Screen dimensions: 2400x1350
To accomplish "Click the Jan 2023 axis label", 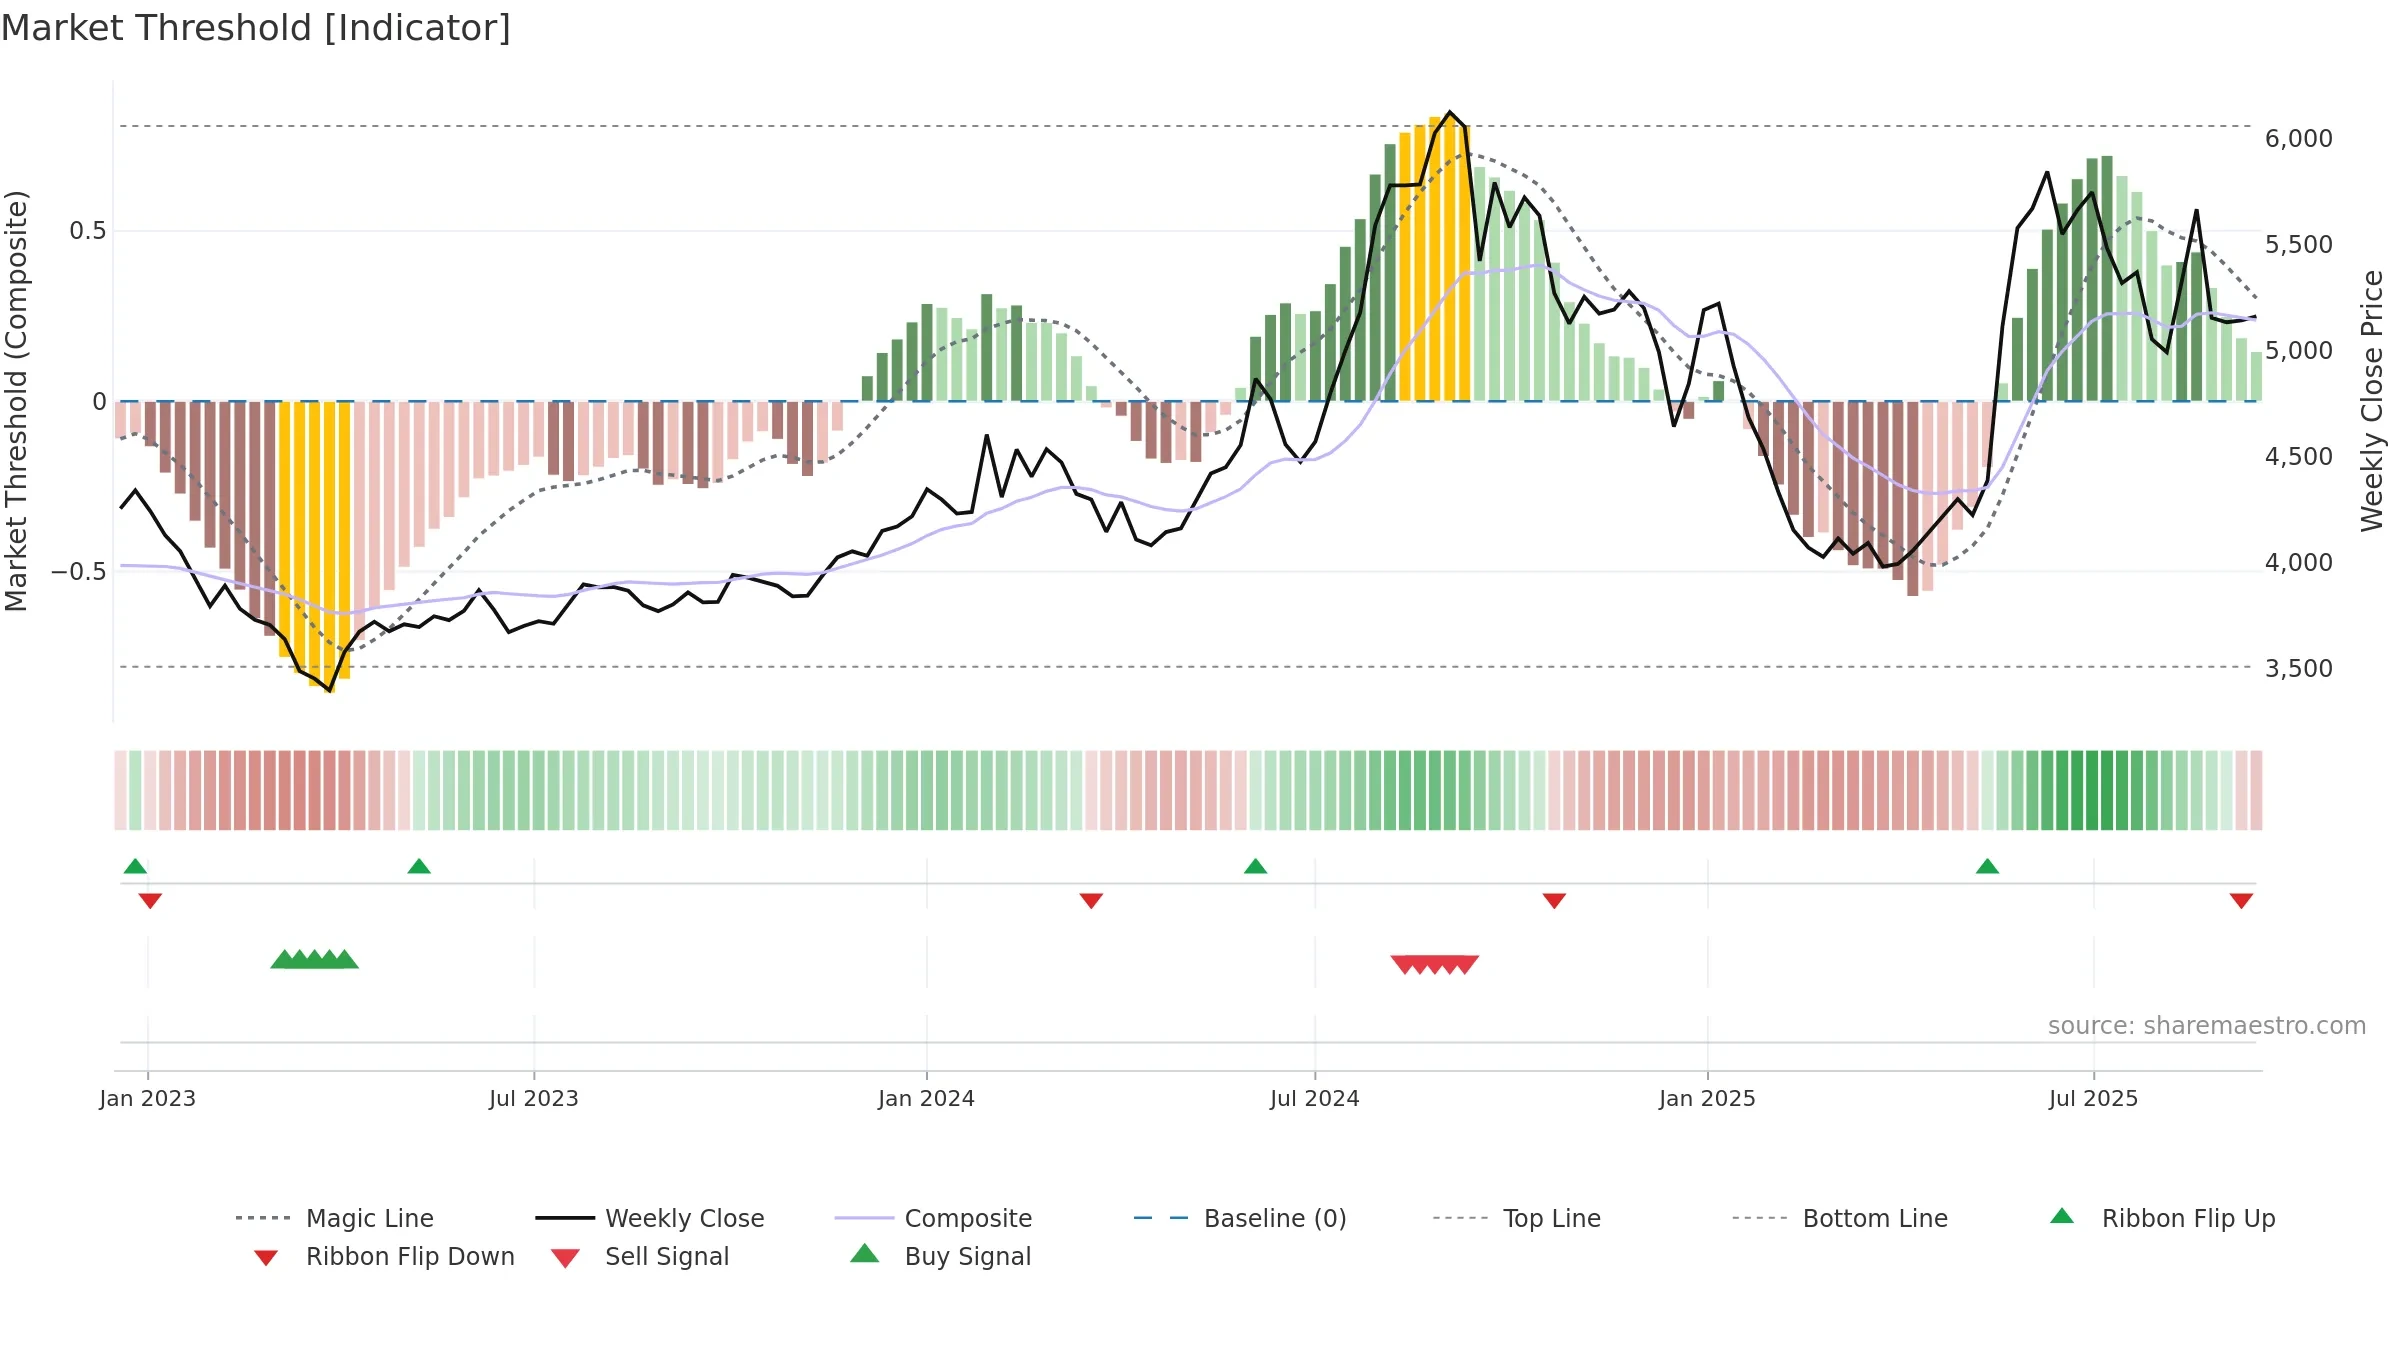I will 148,1098.
